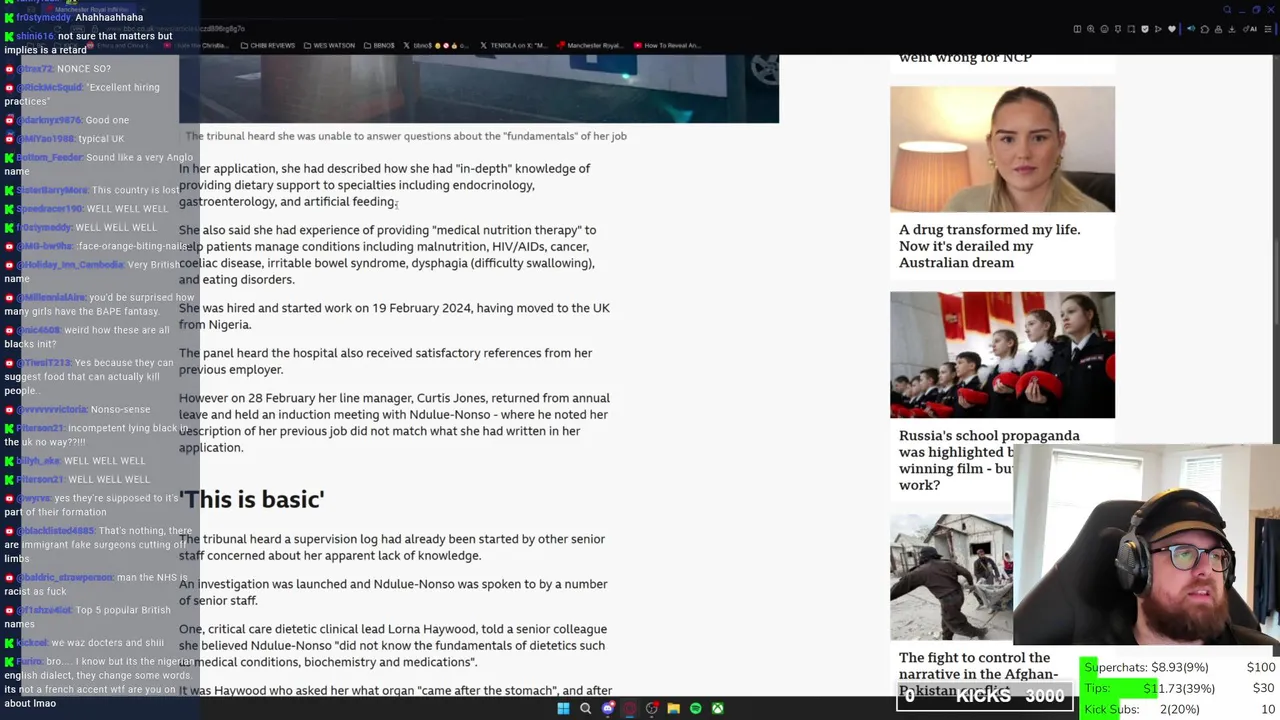The height and width of the screenshot is (720, 1280).
Task: Open CHIBI REVIEWS bookmark folder
Action: point(268,45)
